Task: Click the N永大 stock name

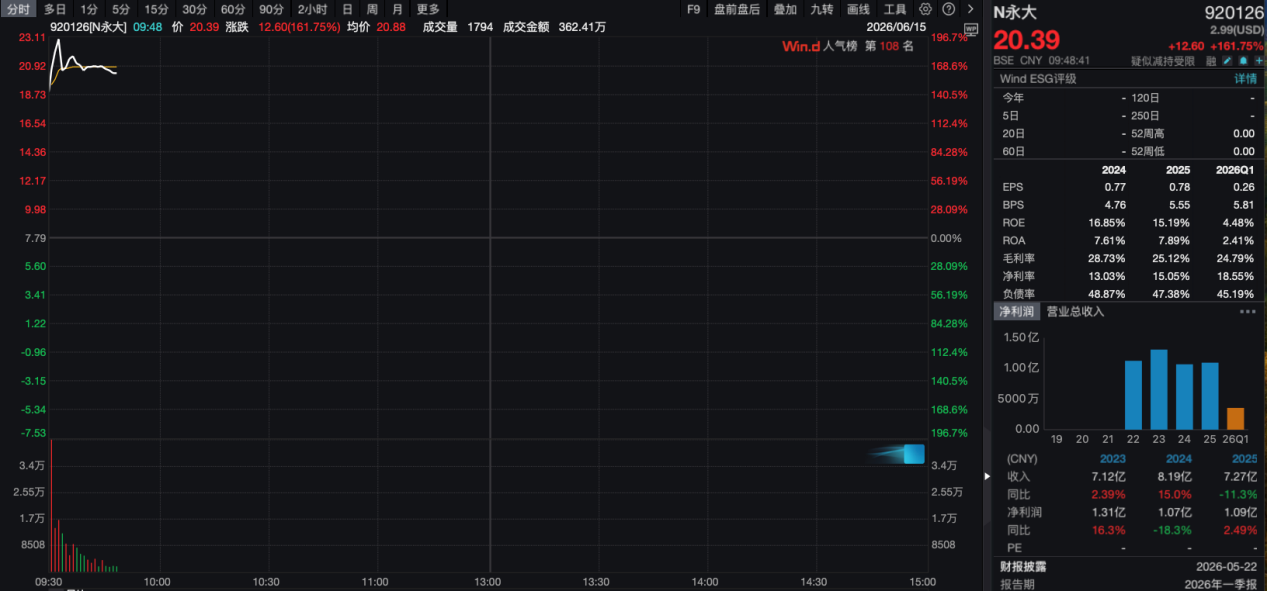Action: 1014,13
